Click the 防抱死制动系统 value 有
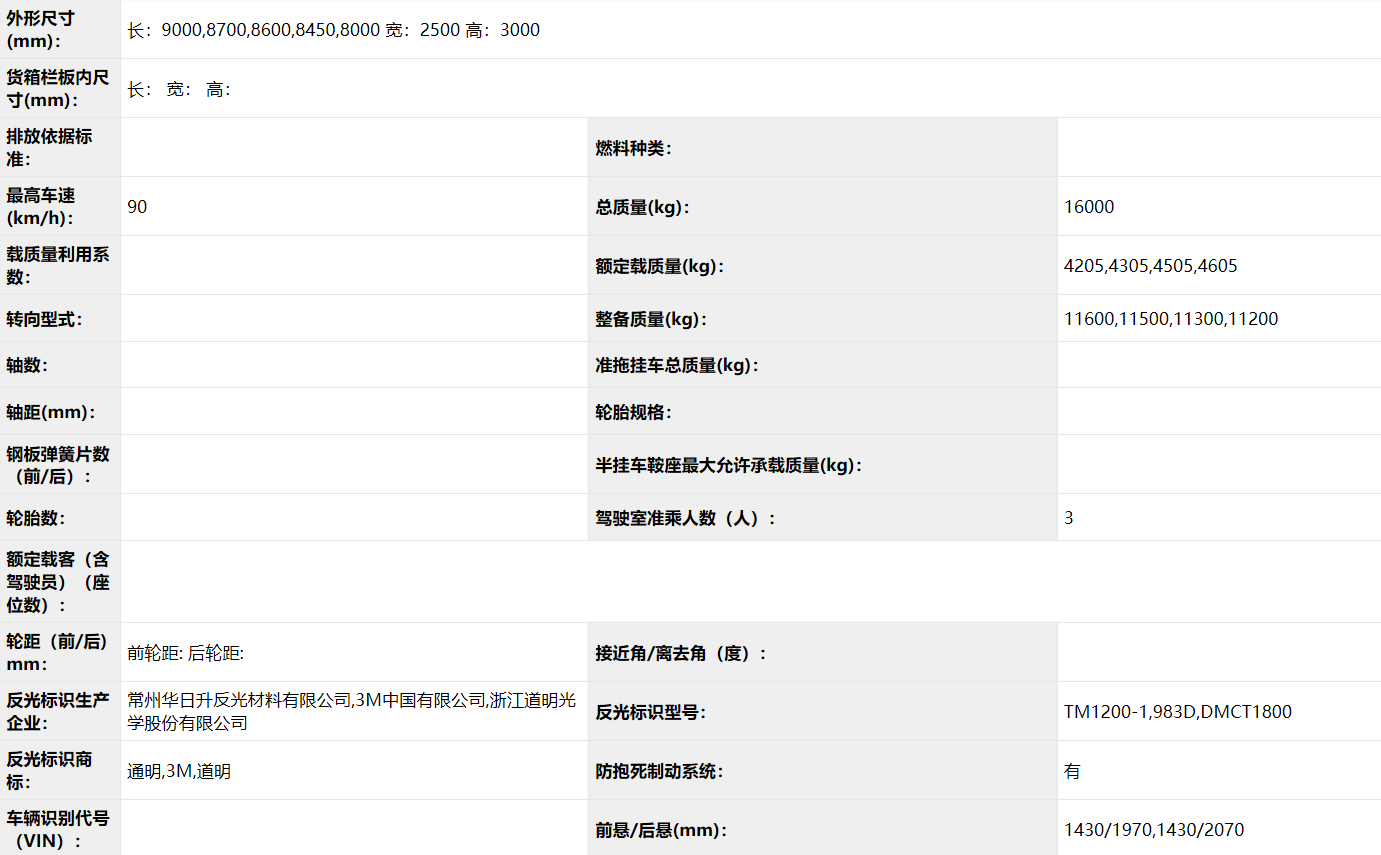Image resolution: width=1381 pixels, height=855 pixels. [1072, 771]
